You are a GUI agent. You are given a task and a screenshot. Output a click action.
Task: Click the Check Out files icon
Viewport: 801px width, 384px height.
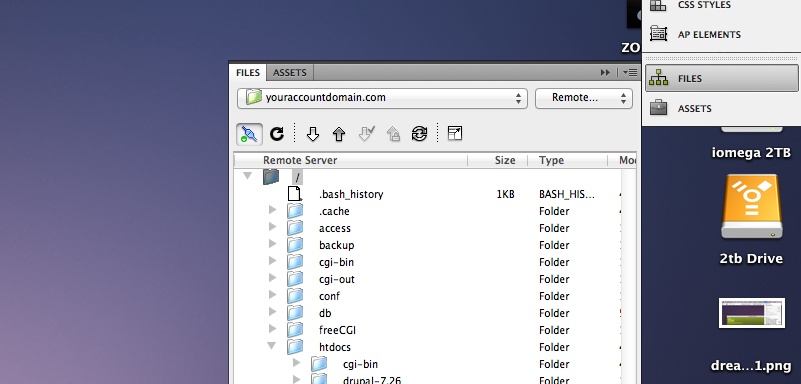[366, 134]
